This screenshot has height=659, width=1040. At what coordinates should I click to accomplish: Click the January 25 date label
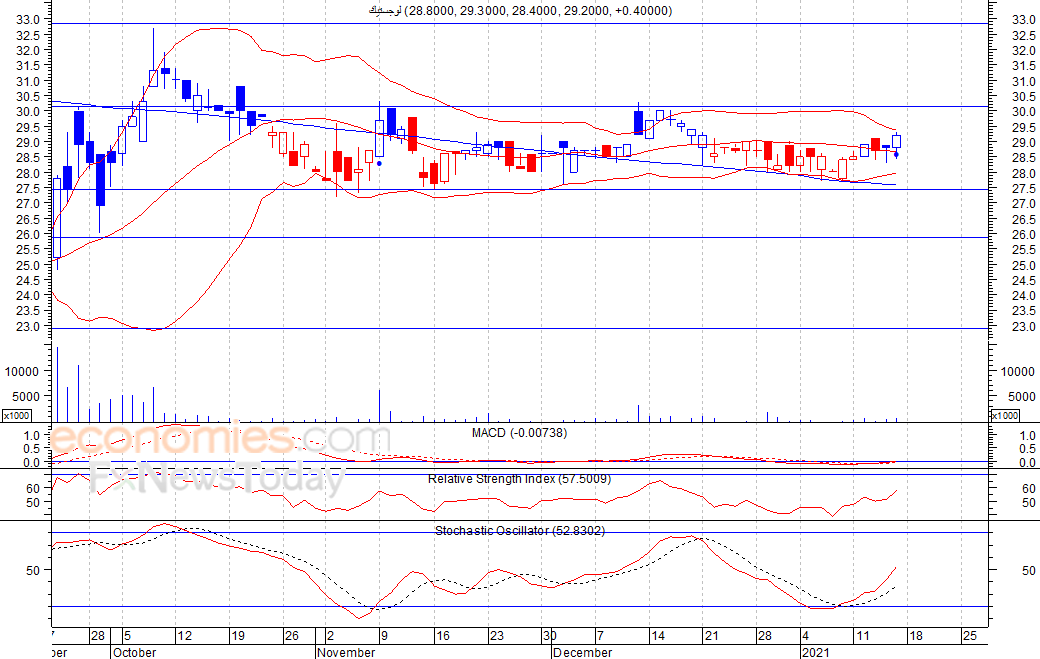[x=970, y=636]
